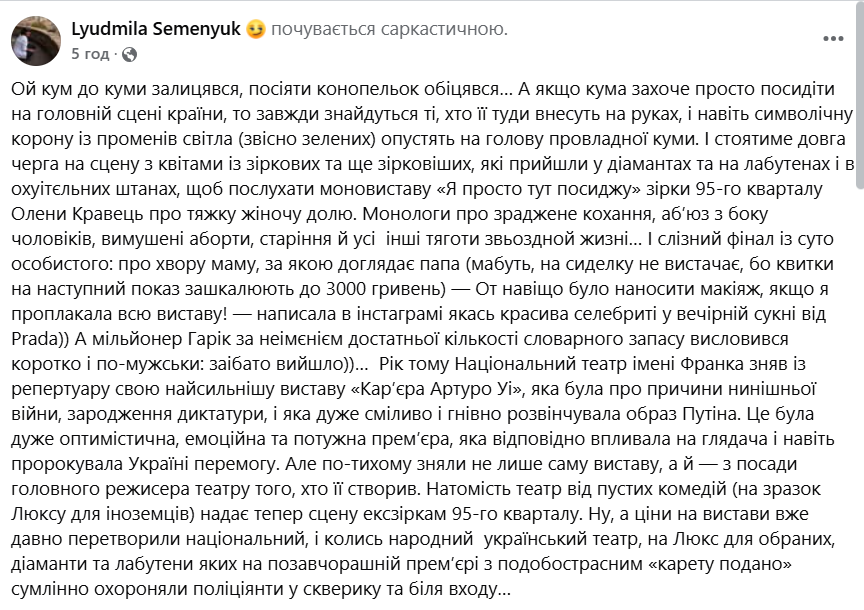
Task: Click the globe public audience icon
Action: tap(129, 53)
